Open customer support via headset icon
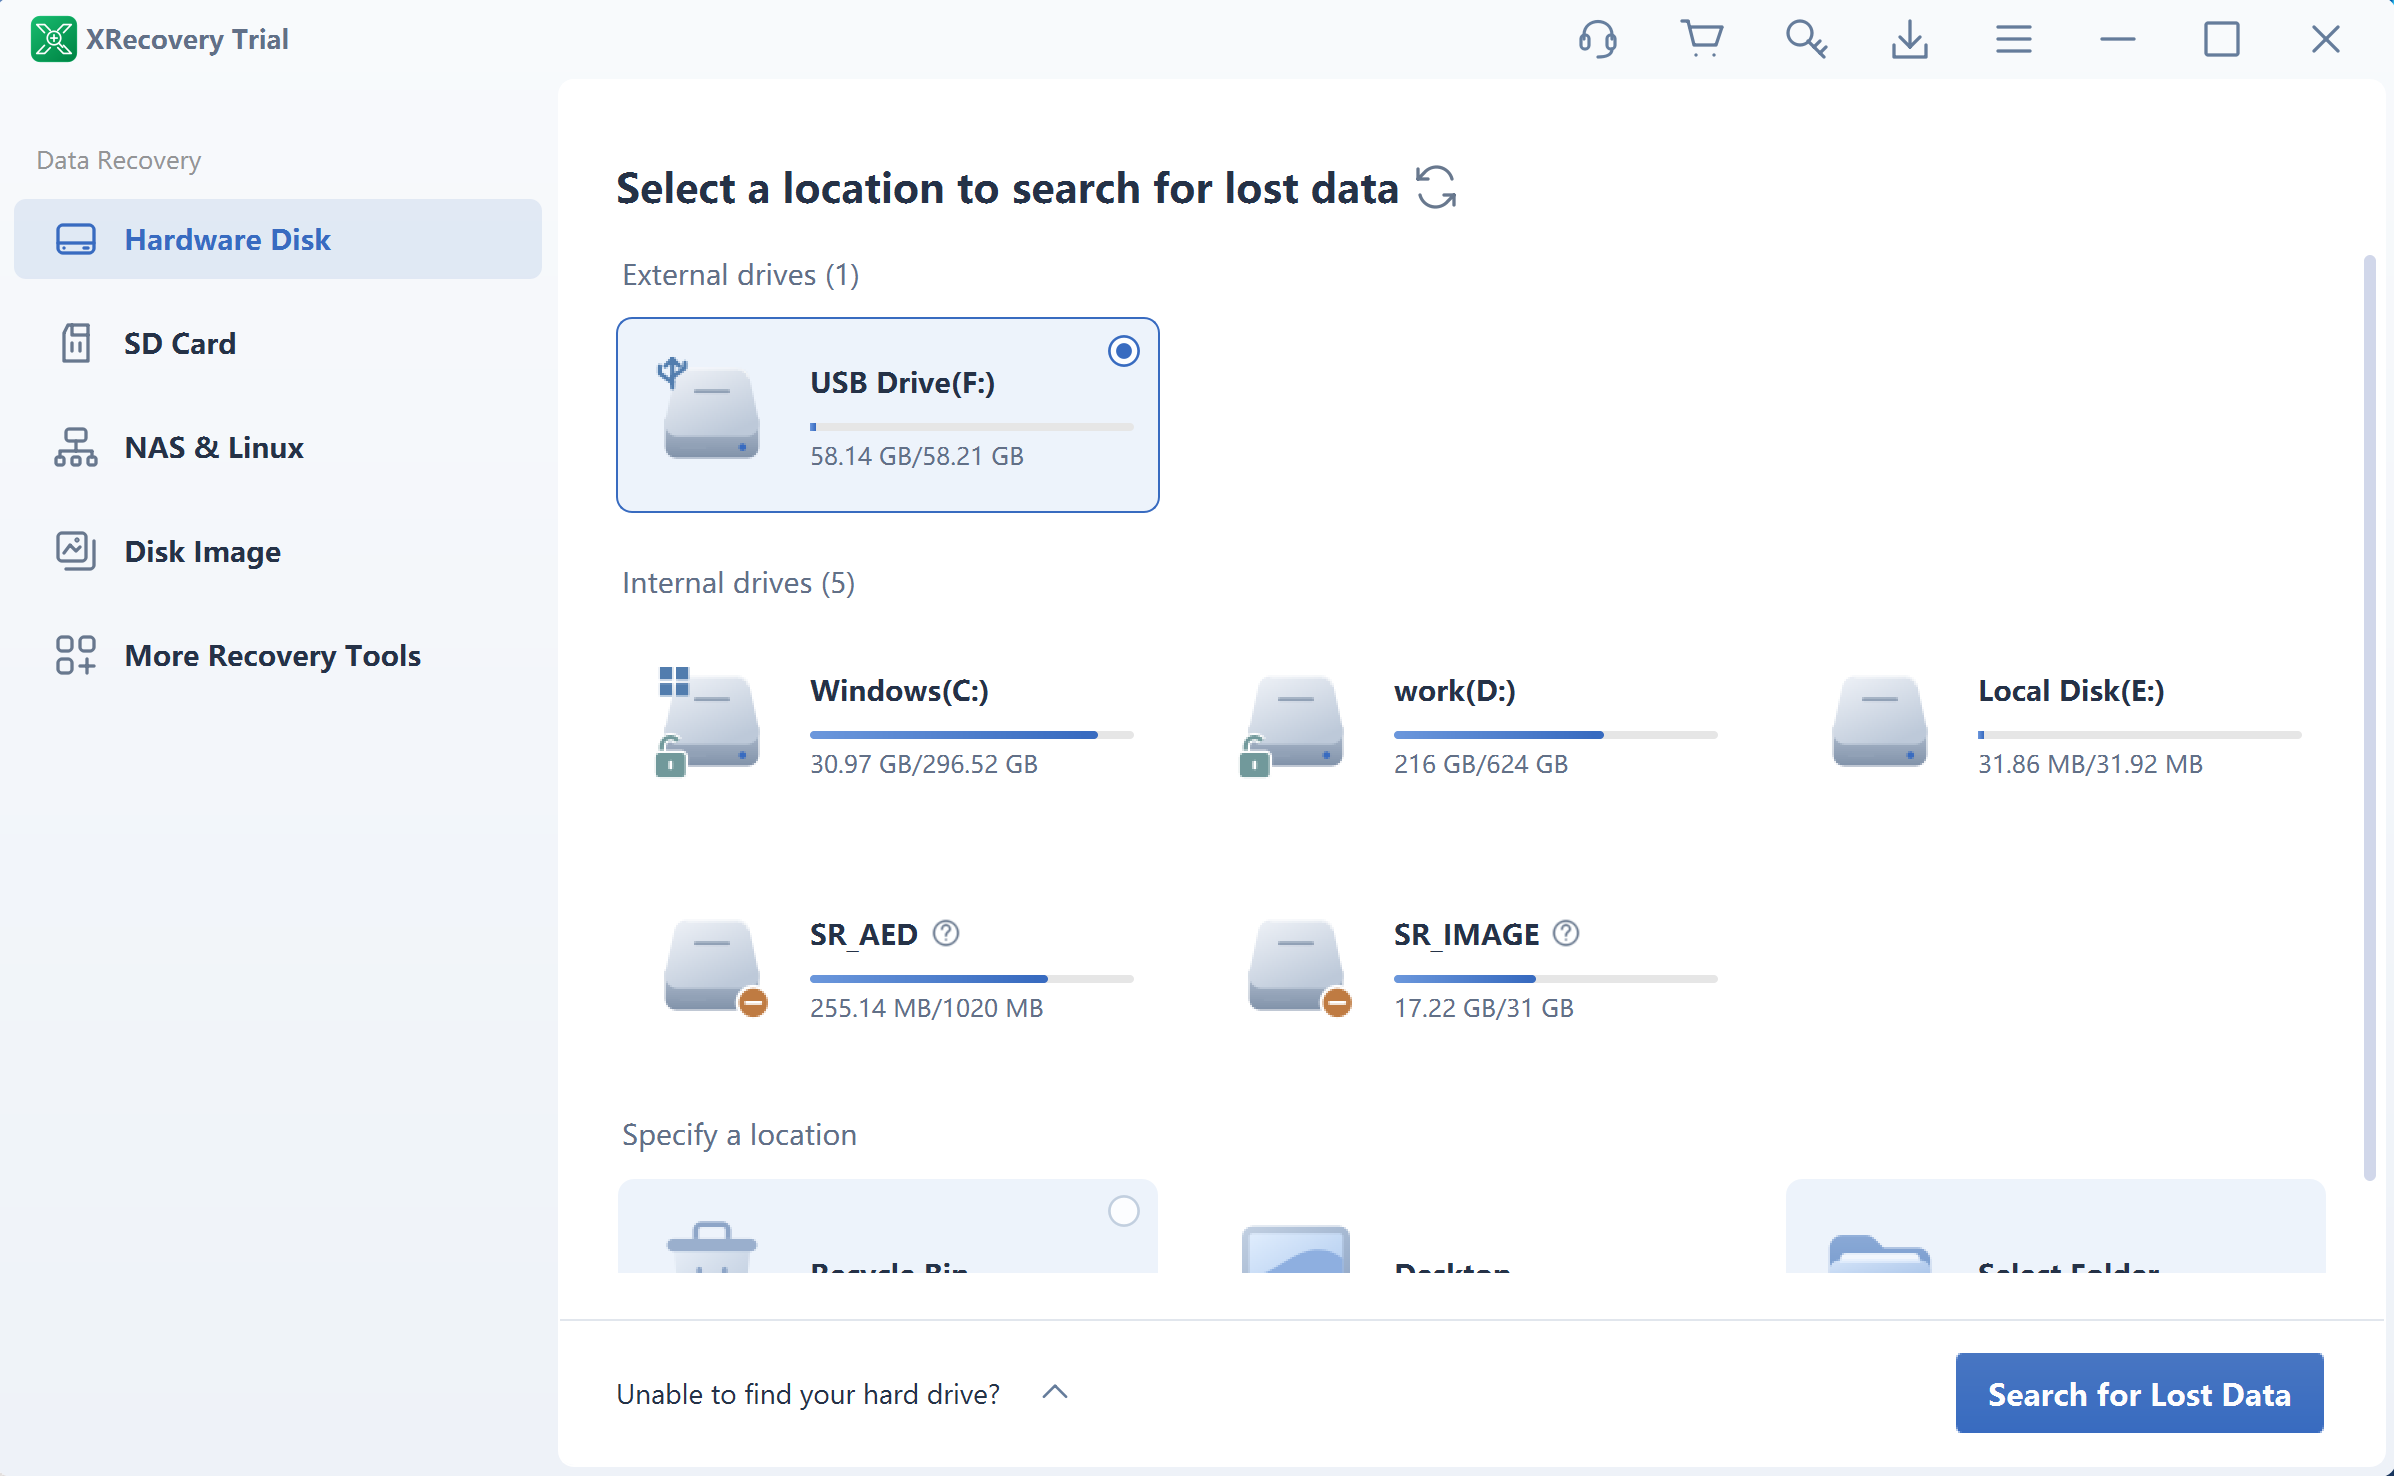The width and height of the screenshot is (2394, 1476). tap(1597, 40)
